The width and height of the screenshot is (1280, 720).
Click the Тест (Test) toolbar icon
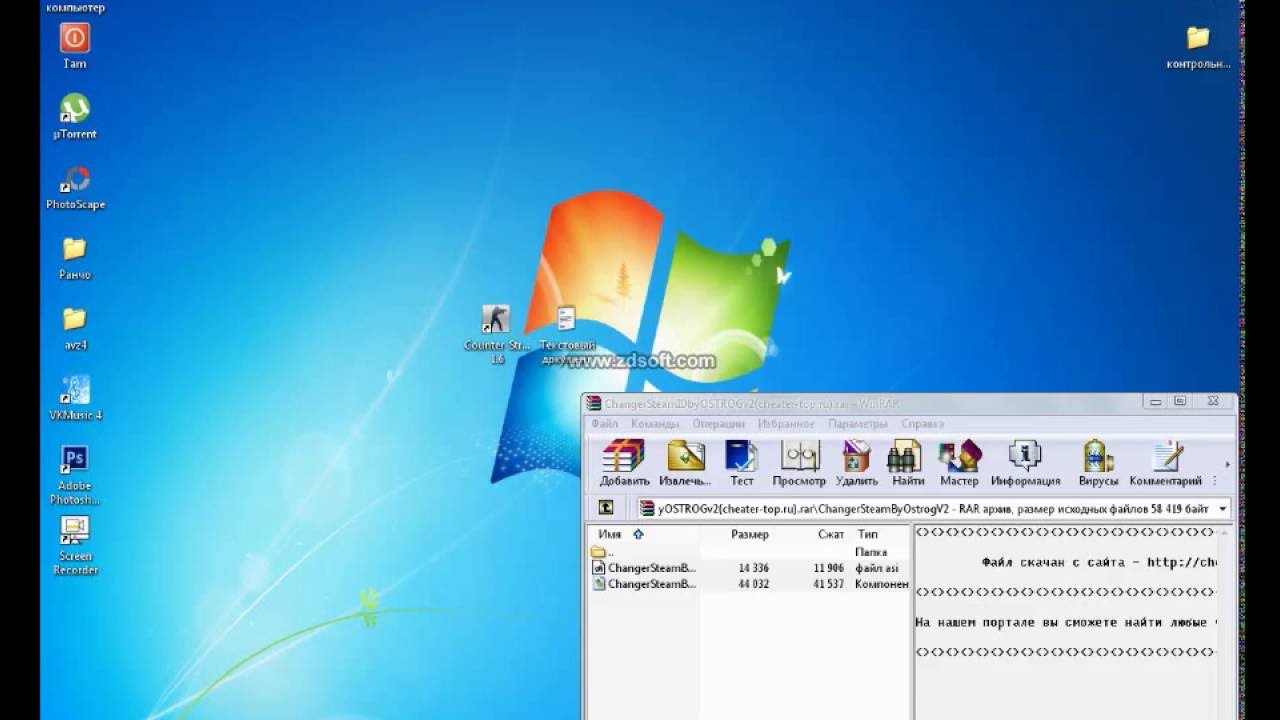tap(742, 462)
